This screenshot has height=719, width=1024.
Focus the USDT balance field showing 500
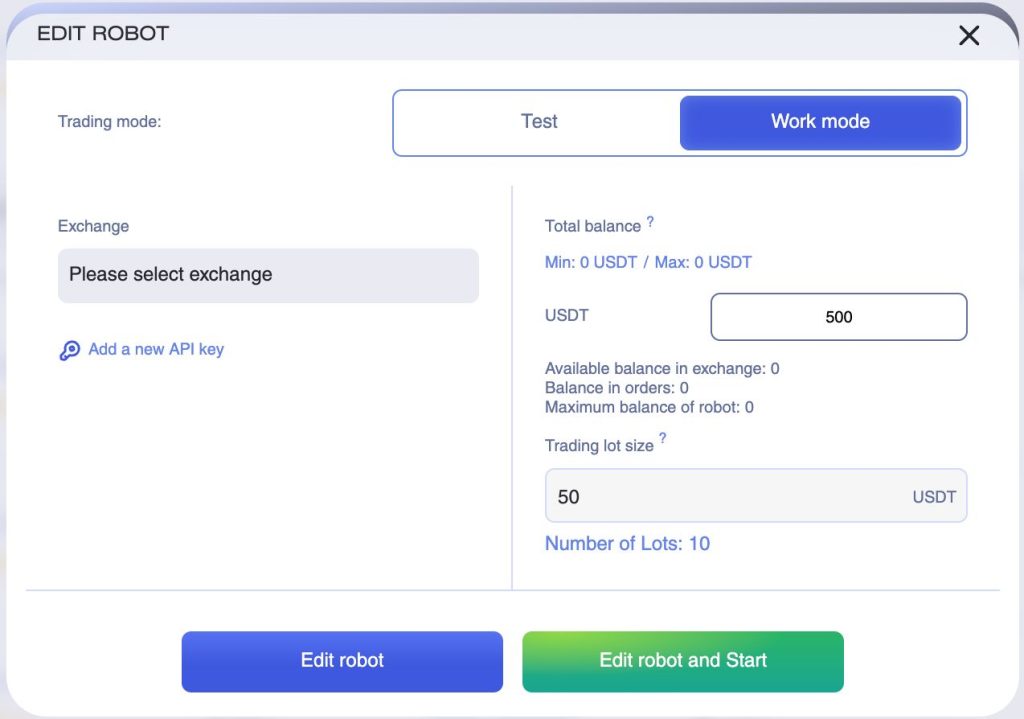pos(838,317)
